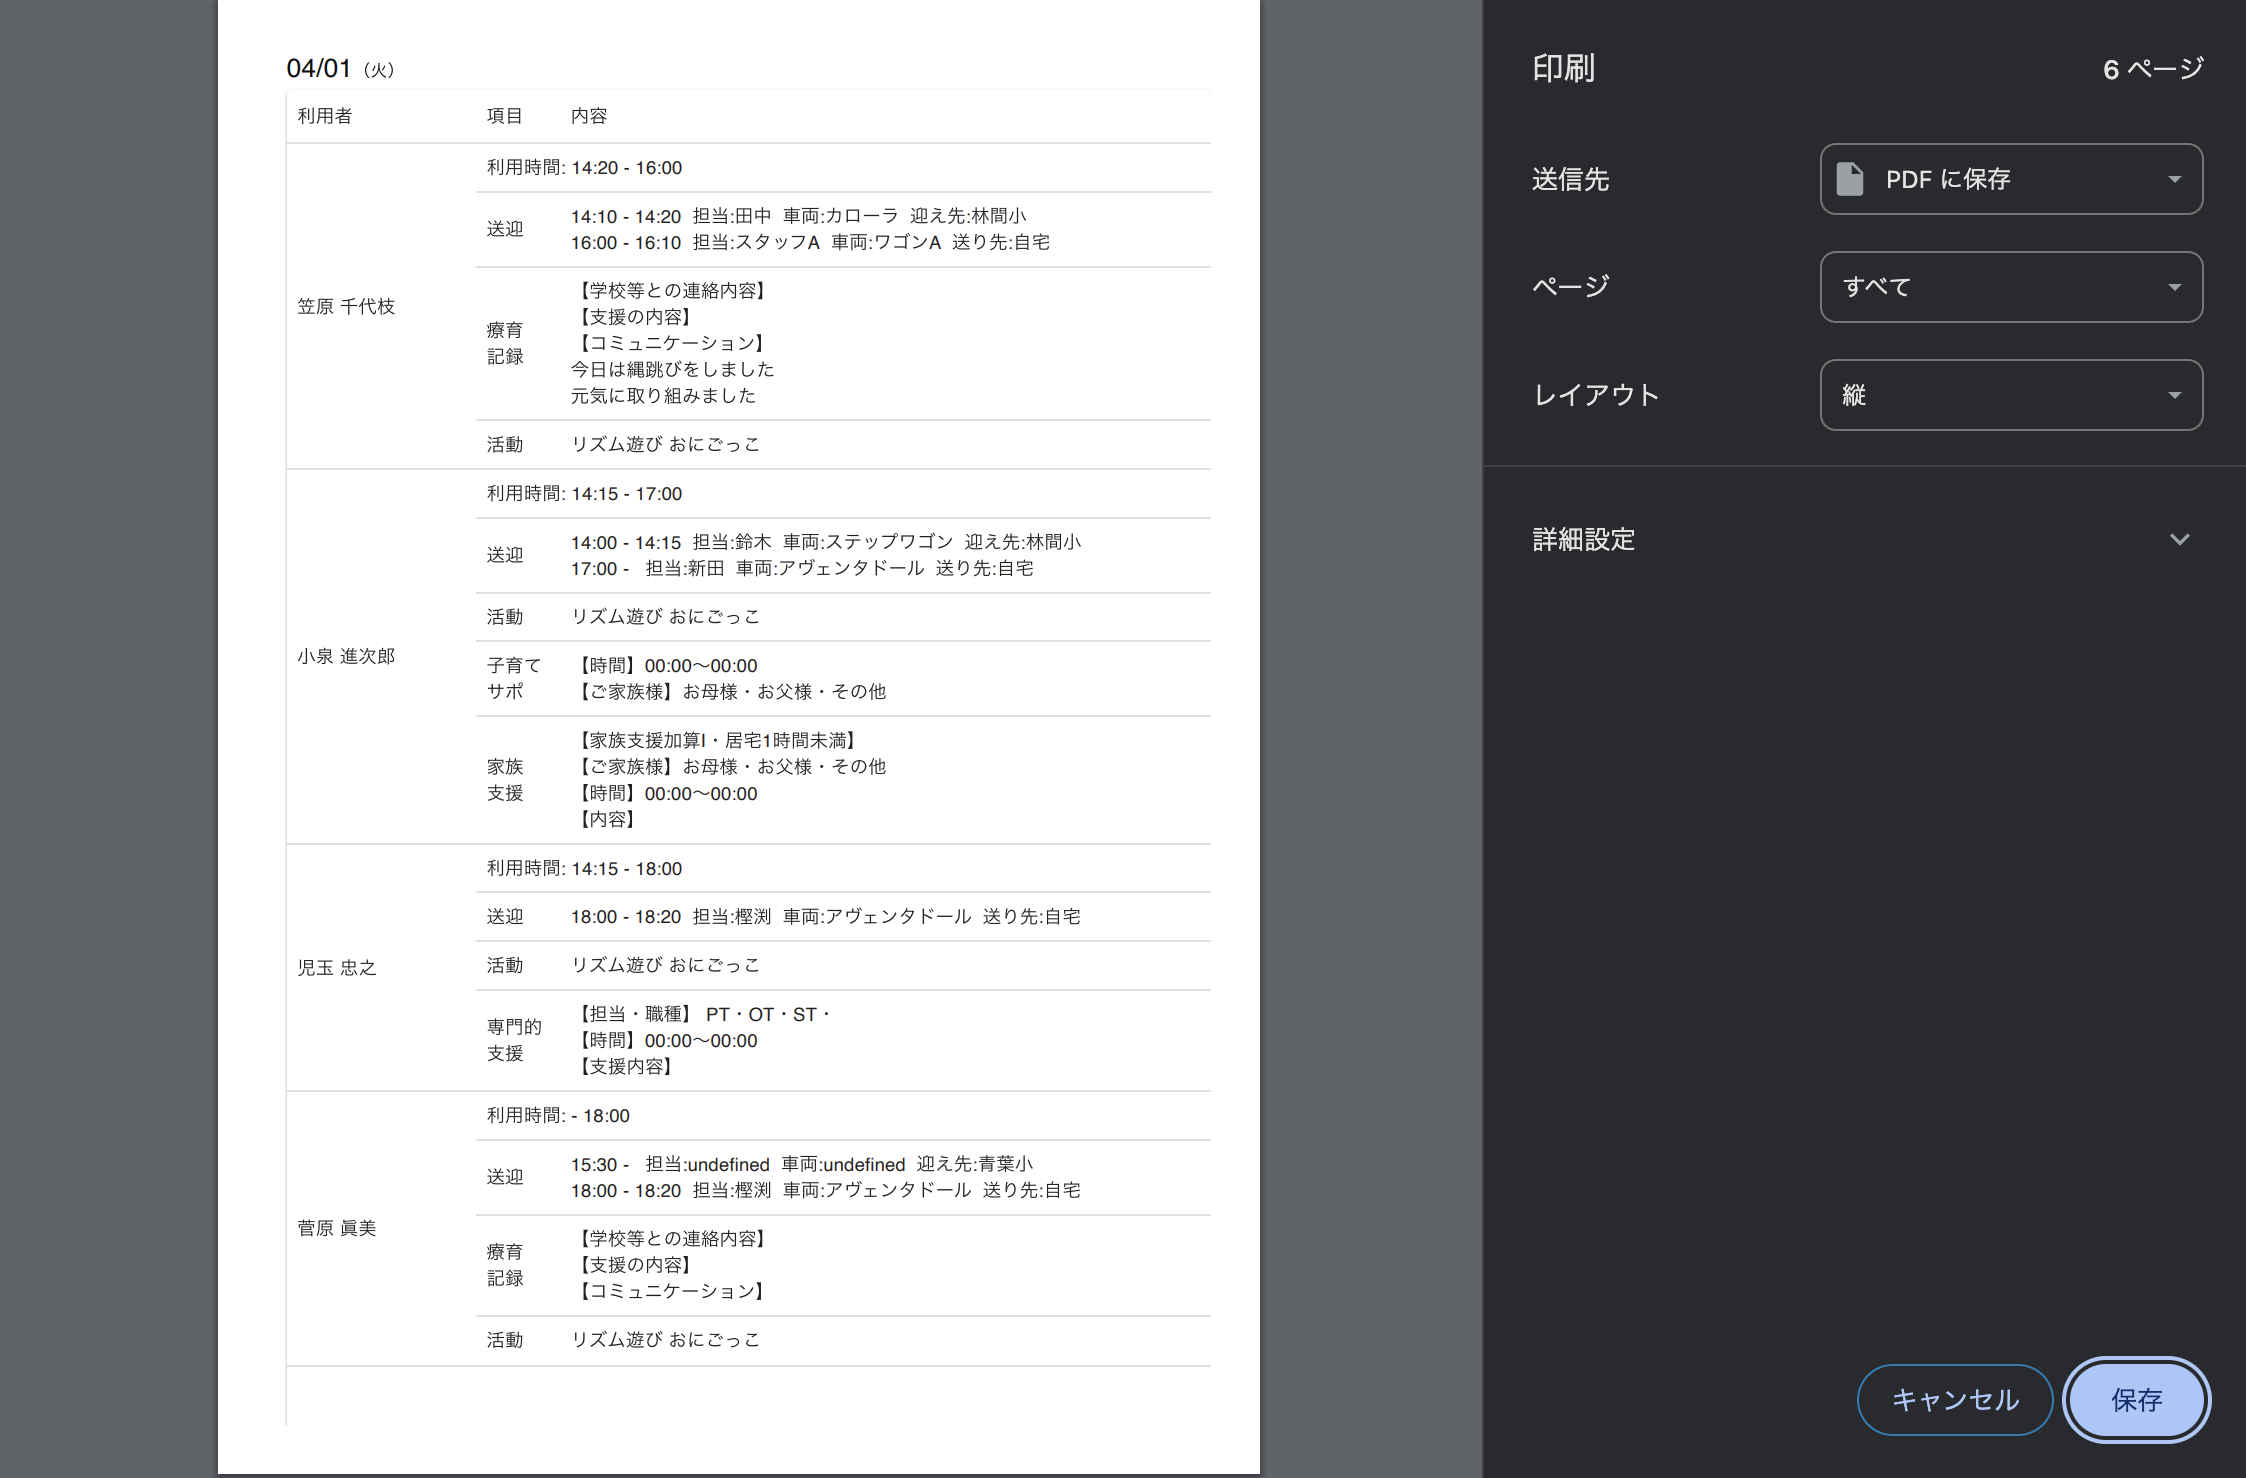Click 笠原 千代枝's 療育記録 label

pos(505,343)
